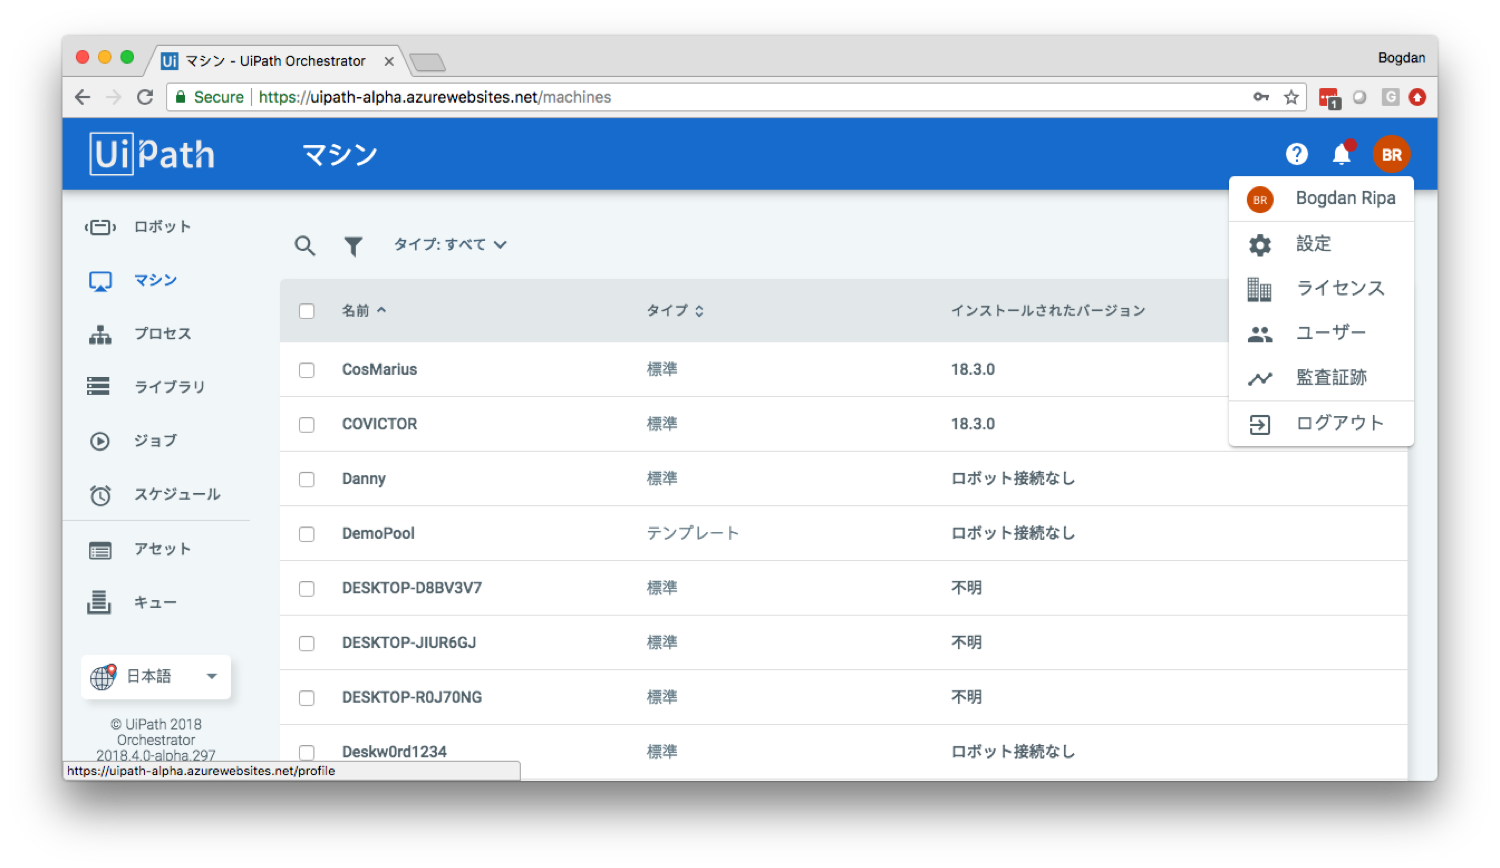1500x868 pixels.
Task: Check the DemoPool row checkbox
Action: [307, 534]
